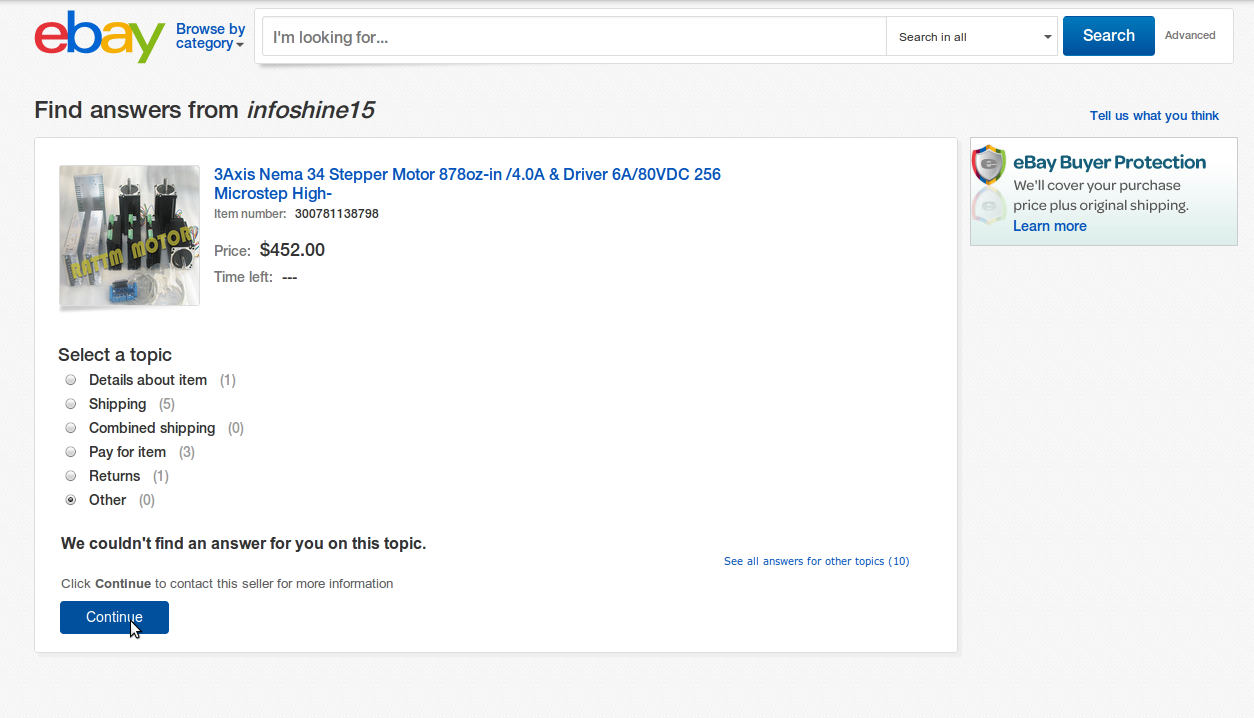
Task: Open the Search in all dropdown
Action: [x=971, y=37]
